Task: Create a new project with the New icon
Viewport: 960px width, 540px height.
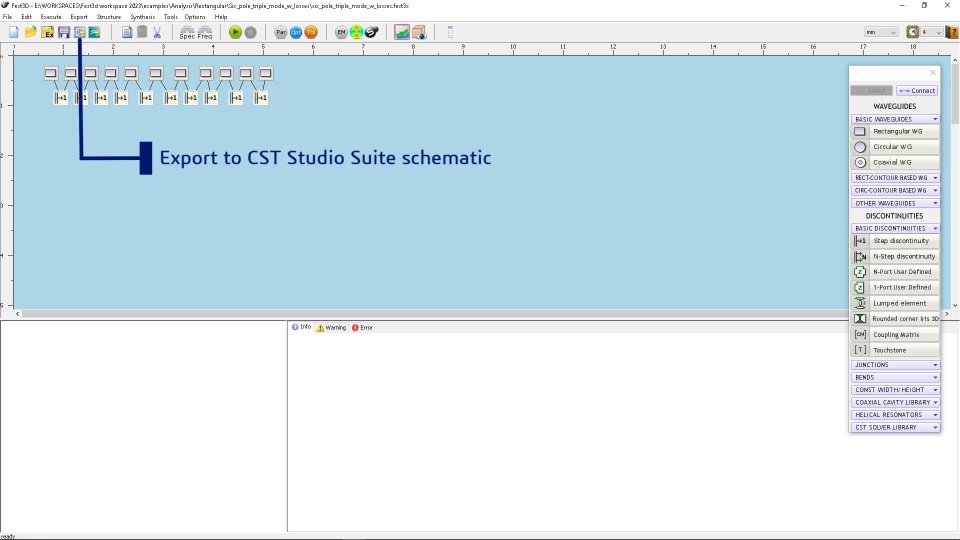Action: click(x=13, y=32)
